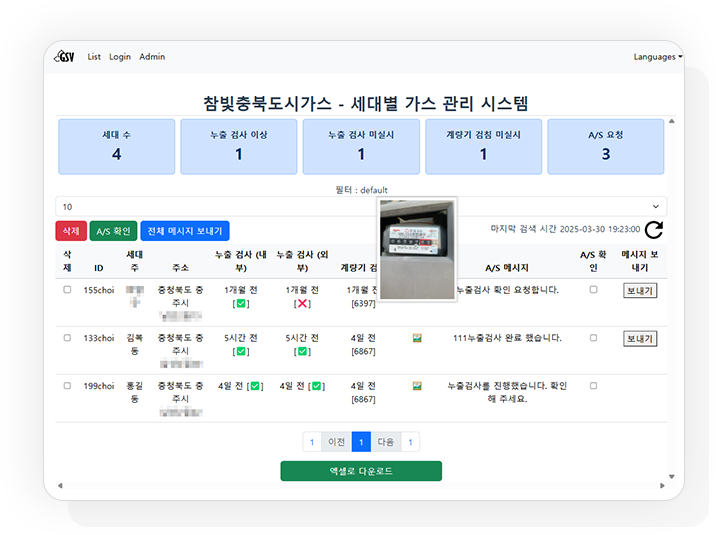Viewport: 716px width, 535px height.
Task: Open the meter image icon in the 199choi row
Action: 417,385
